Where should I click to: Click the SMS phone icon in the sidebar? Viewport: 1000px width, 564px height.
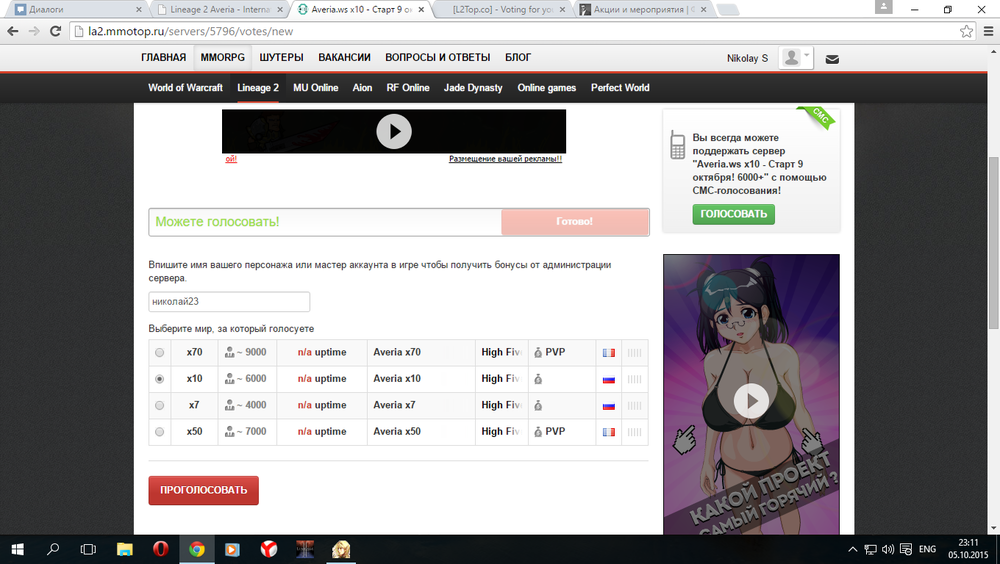click(677, 146)
